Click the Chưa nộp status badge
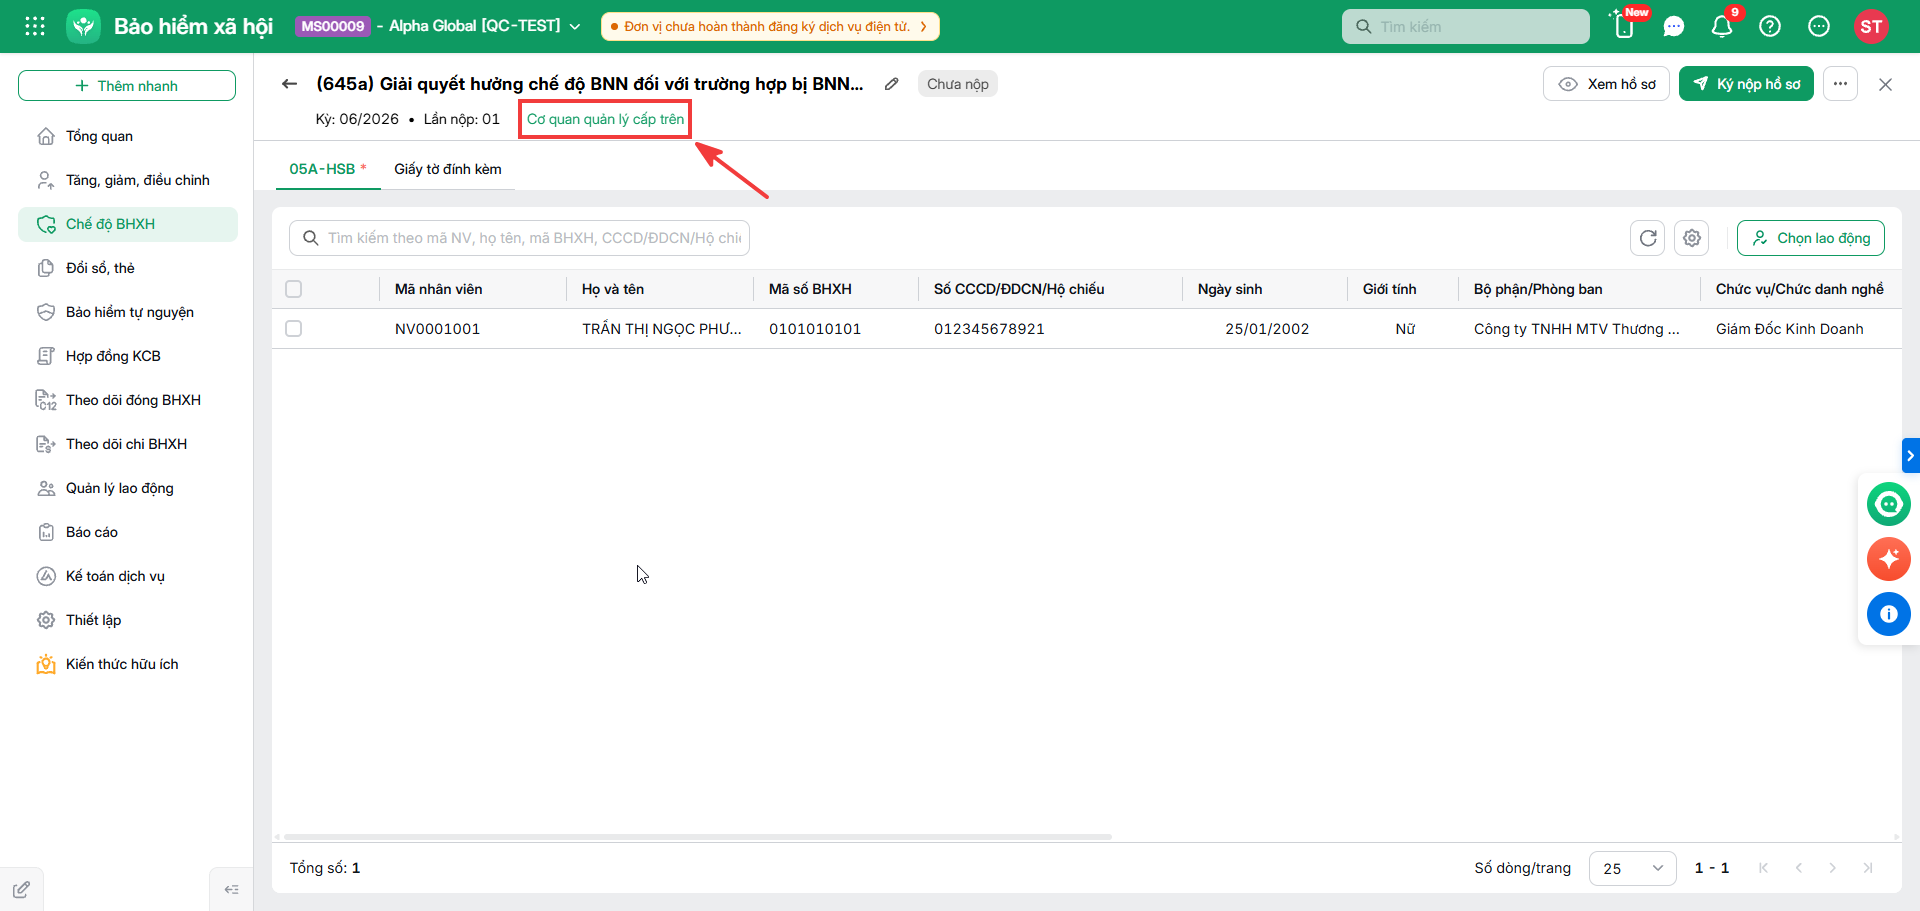This screenshot has width=1920, height=911. pos(958,84)
